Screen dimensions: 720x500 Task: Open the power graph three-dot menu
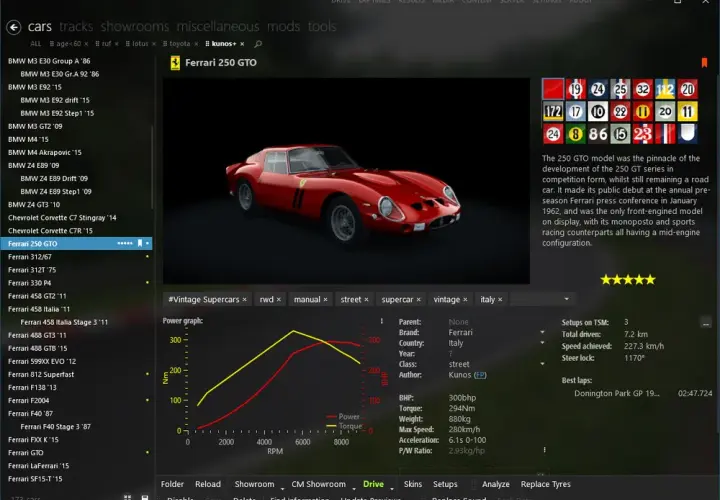pos(382,321)
